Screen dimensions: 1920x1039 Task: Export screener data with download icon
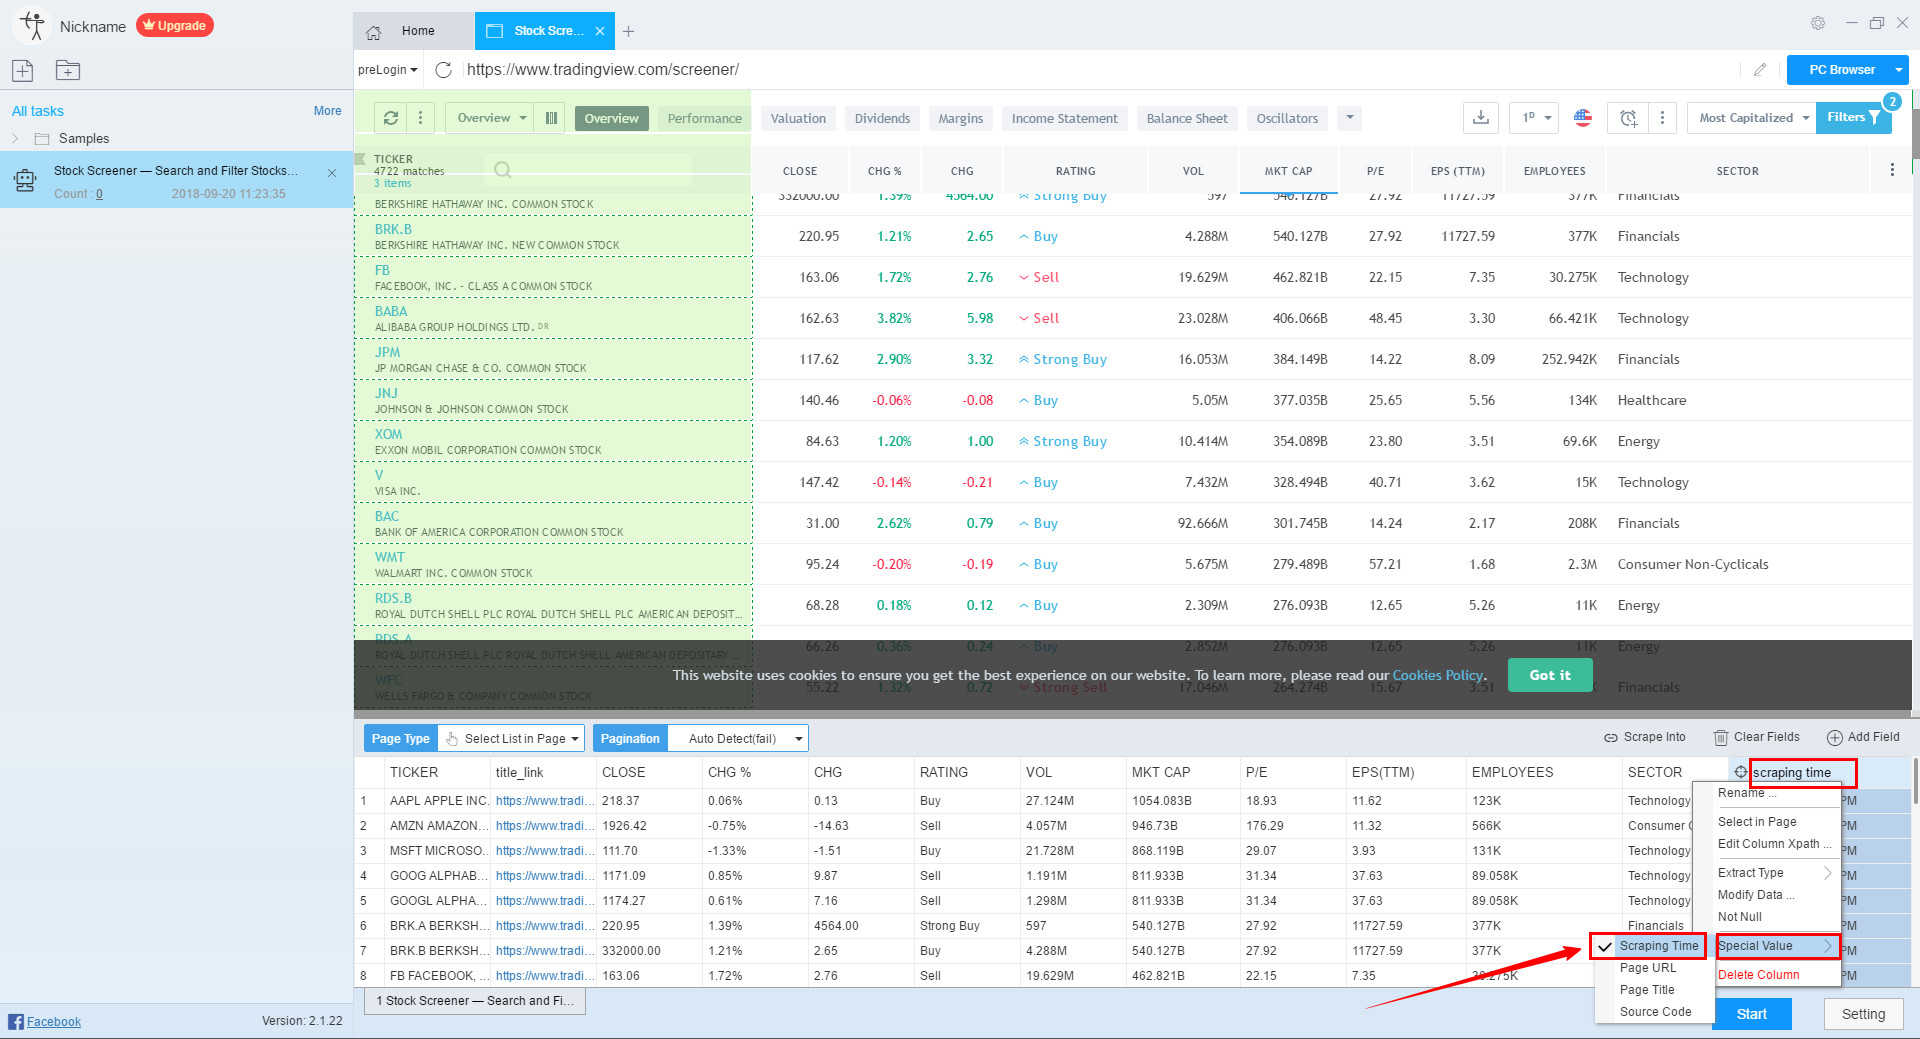point(1481,118)
